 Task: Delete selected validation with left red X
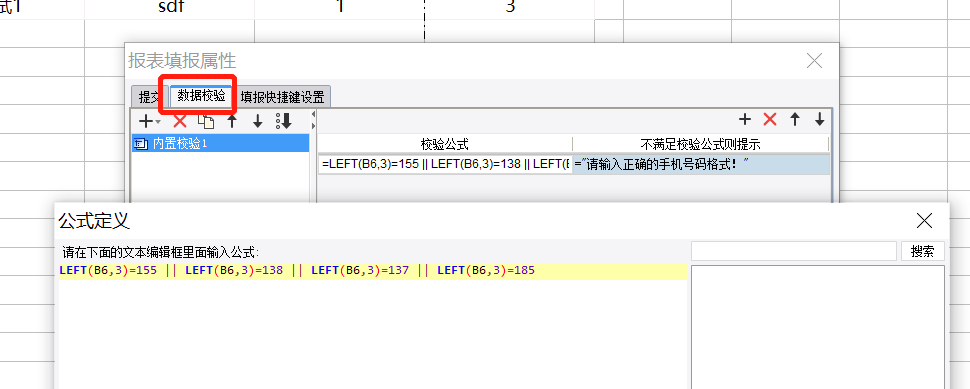180,121
